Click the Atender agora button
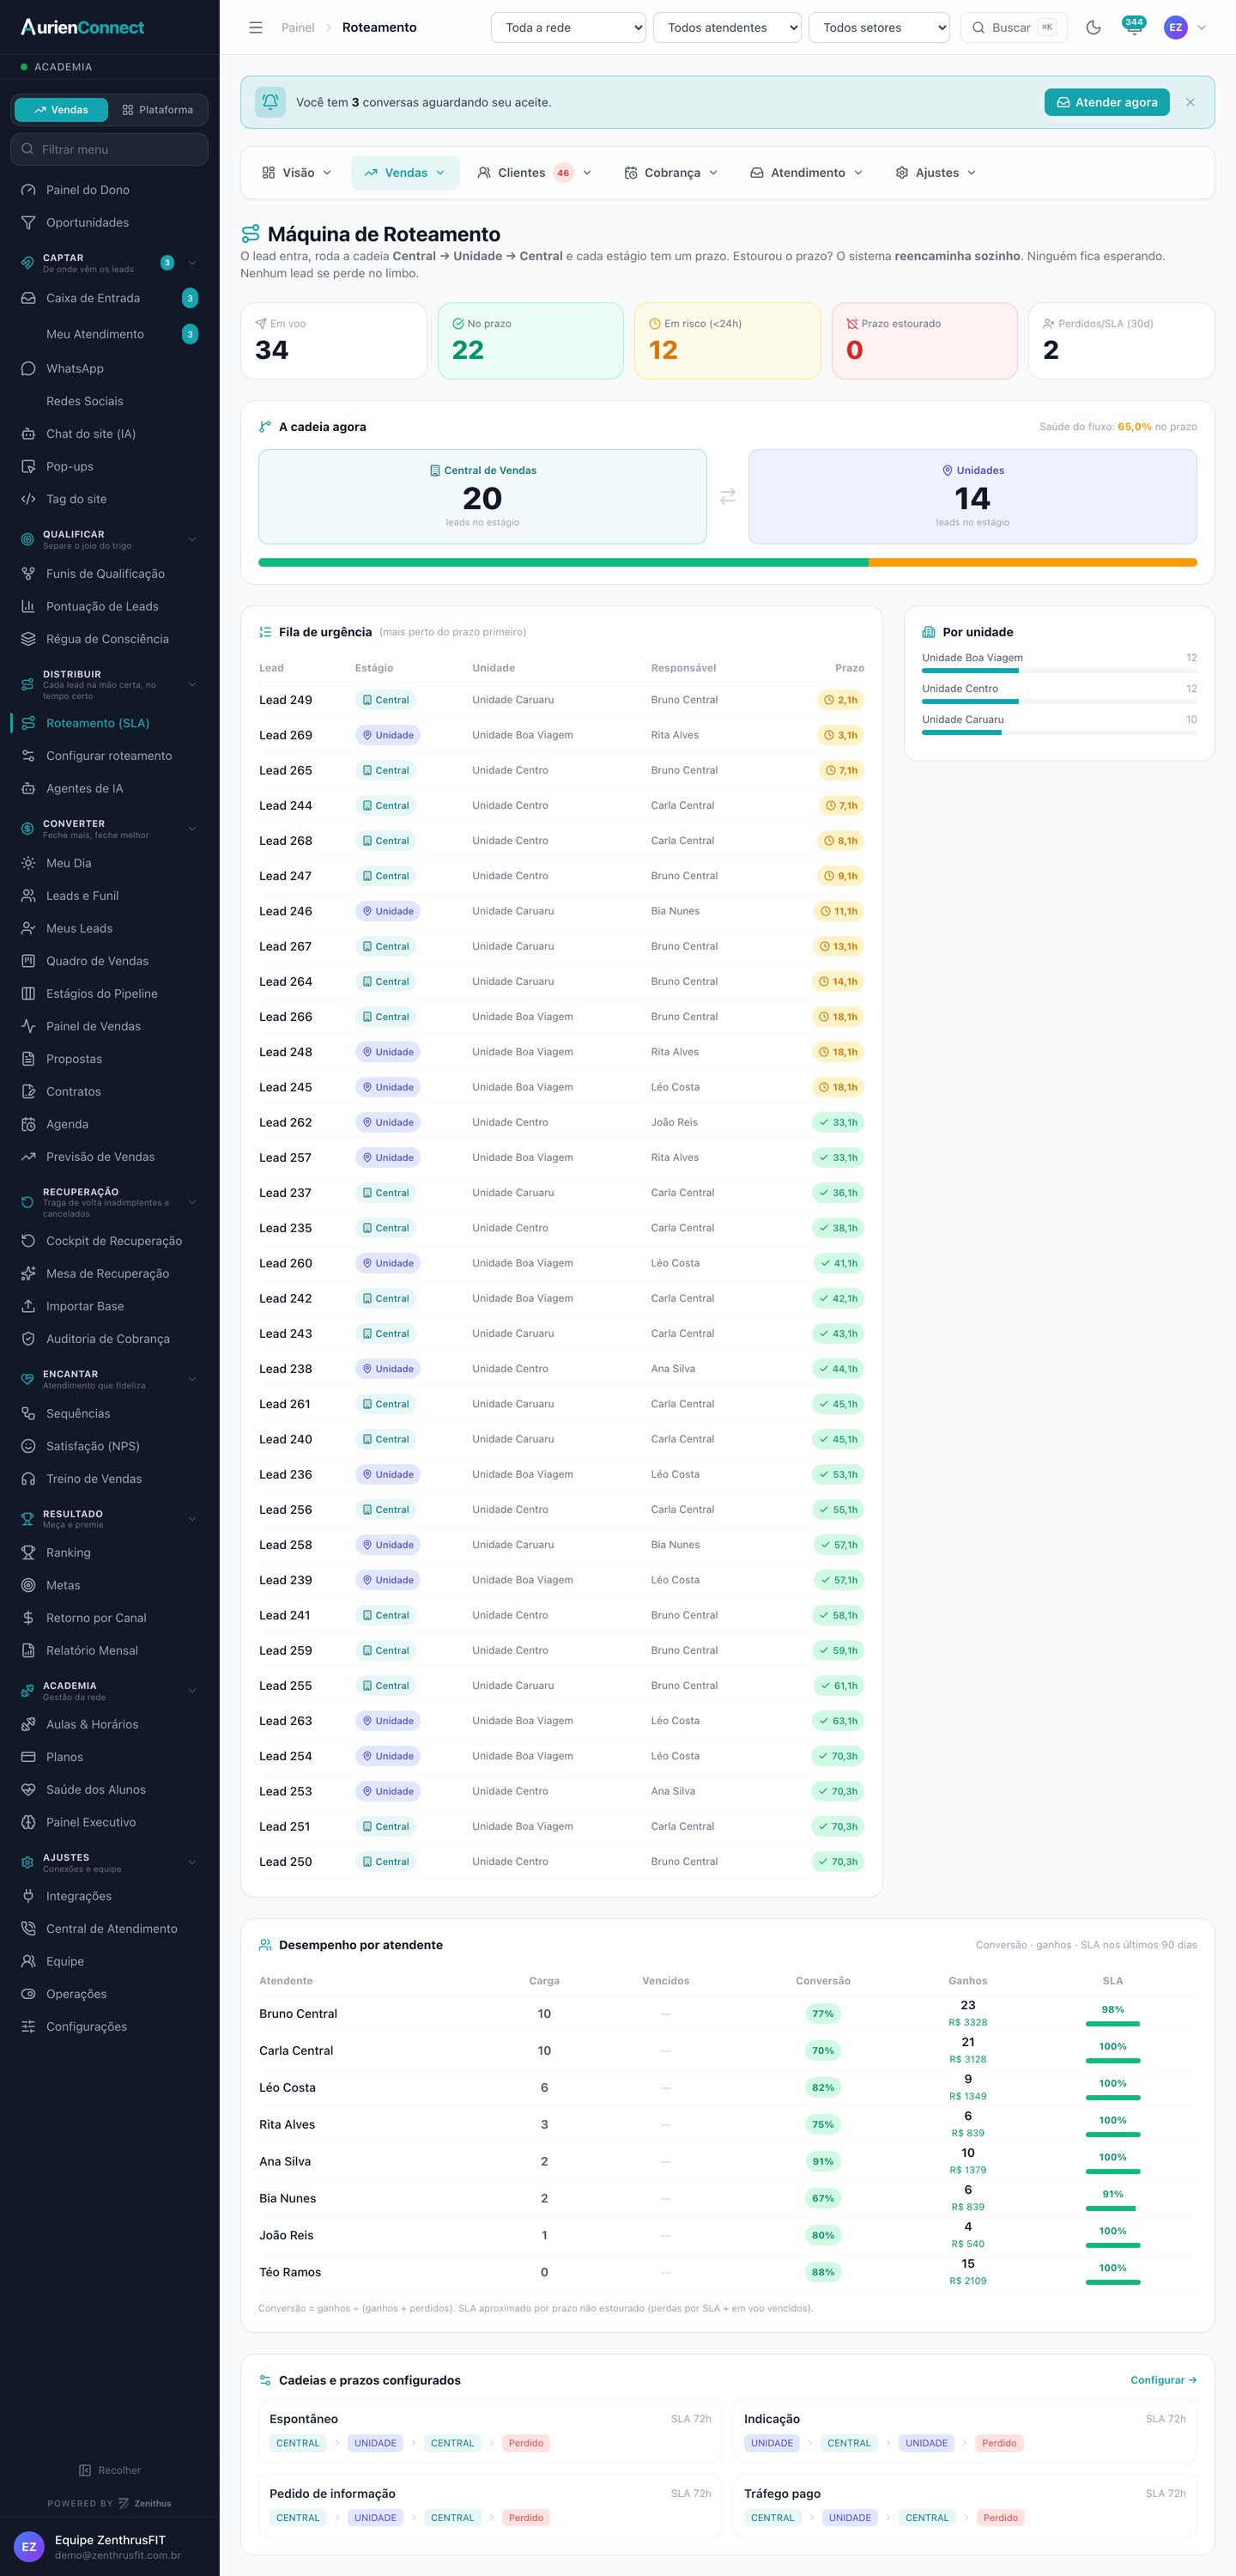 (1107, 102)
